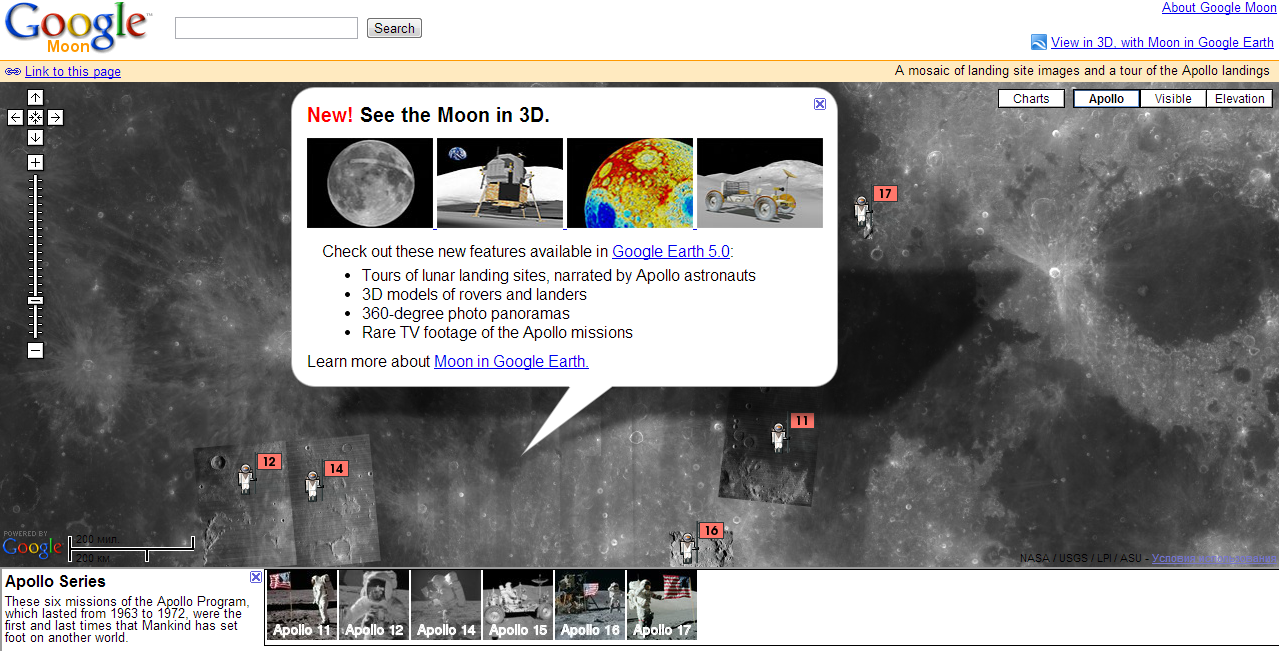1279x651 pixels.
Task: Select the Apollo 11 mission thumbnail
Action: point(302,605)
